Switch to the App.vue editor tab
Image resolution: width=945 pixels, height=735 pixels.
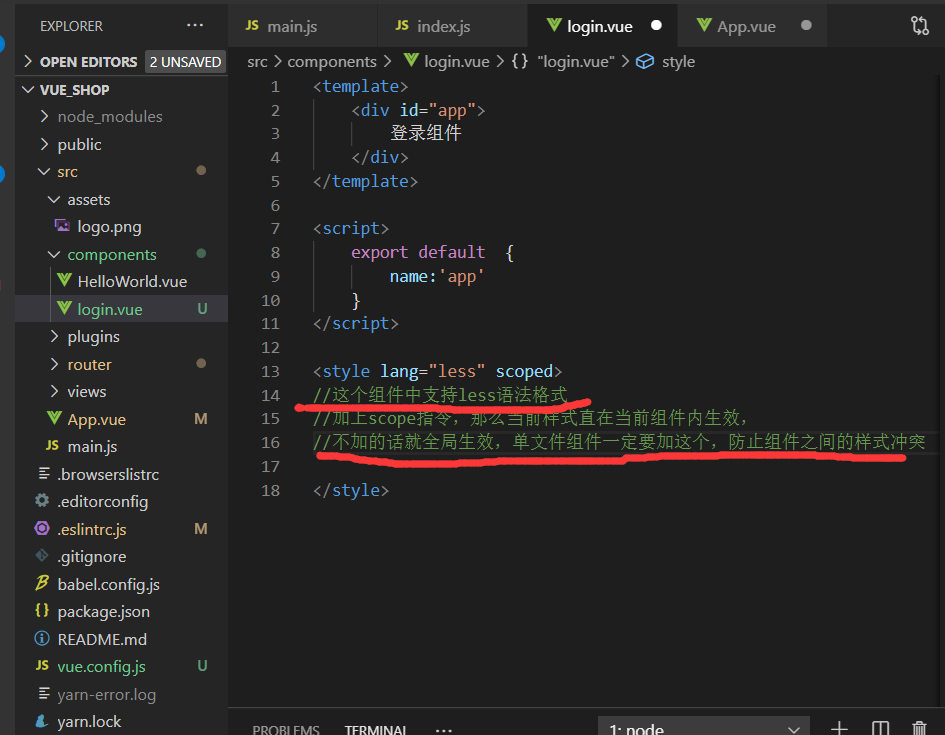(x=752, y=26)
